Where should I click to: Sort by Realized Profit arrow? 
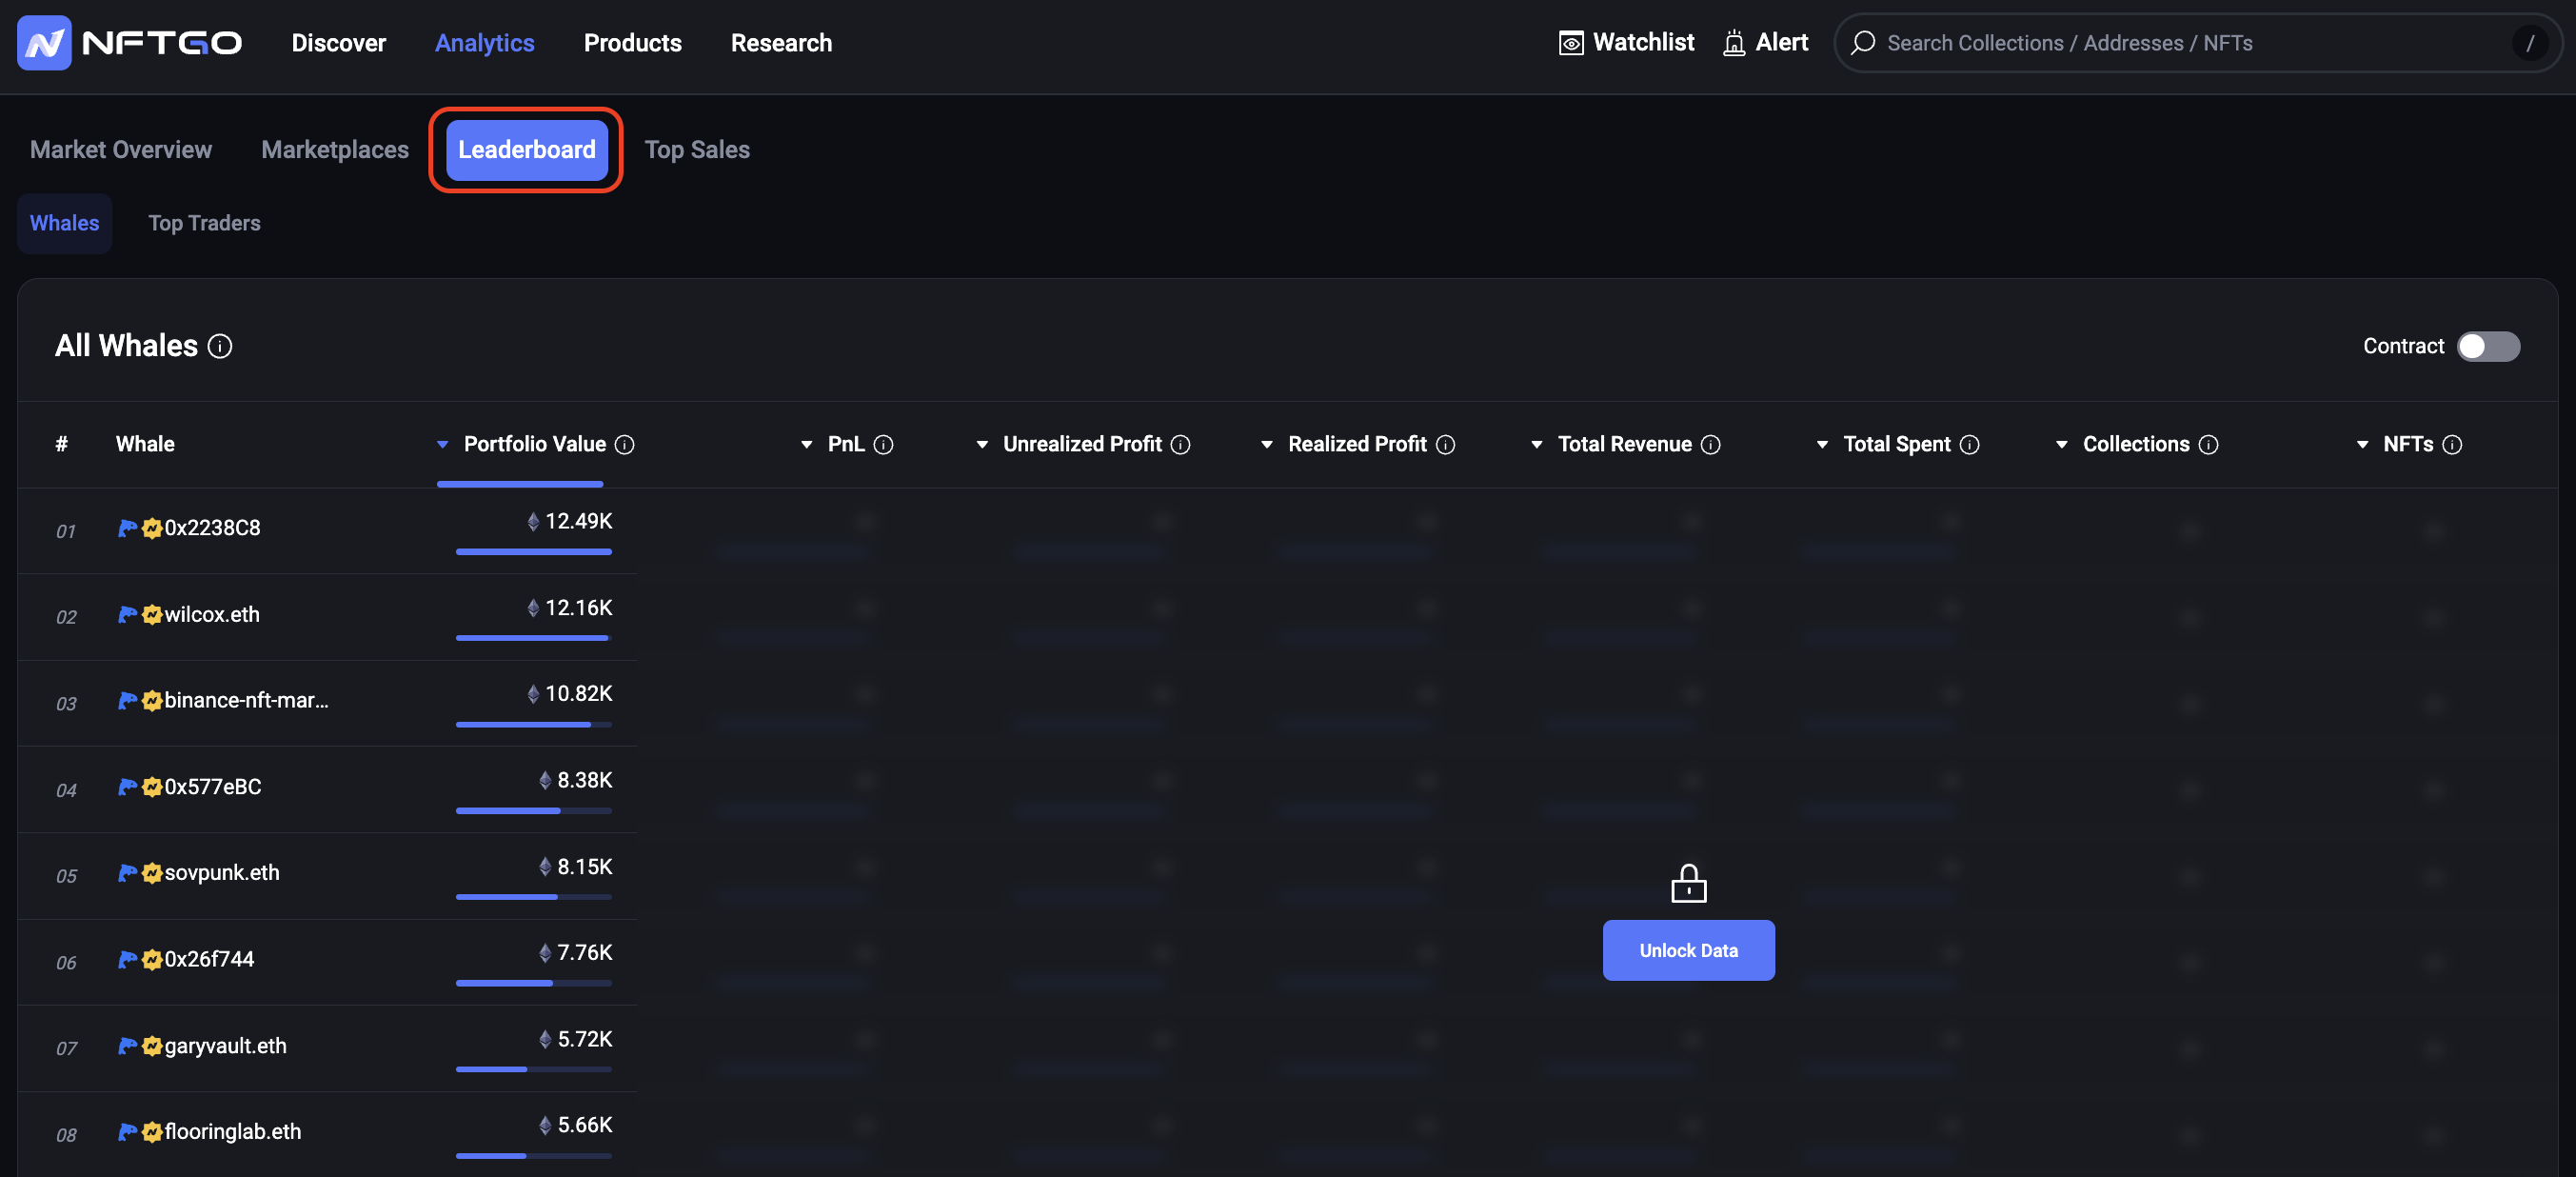pyautogui.click(x=1267, y=445)
